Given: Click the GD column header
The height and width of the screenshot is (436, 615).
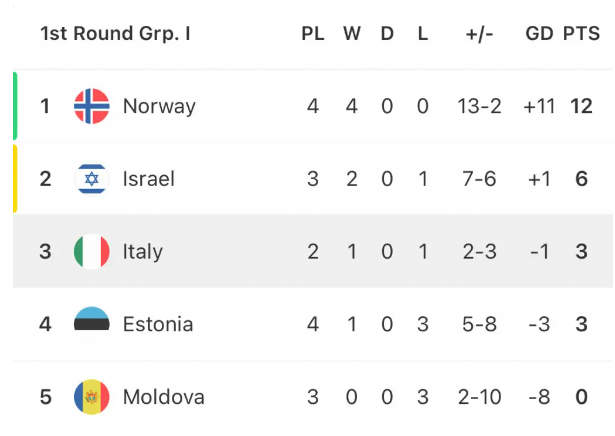Looking at the screenshot, I should [539, 33].
